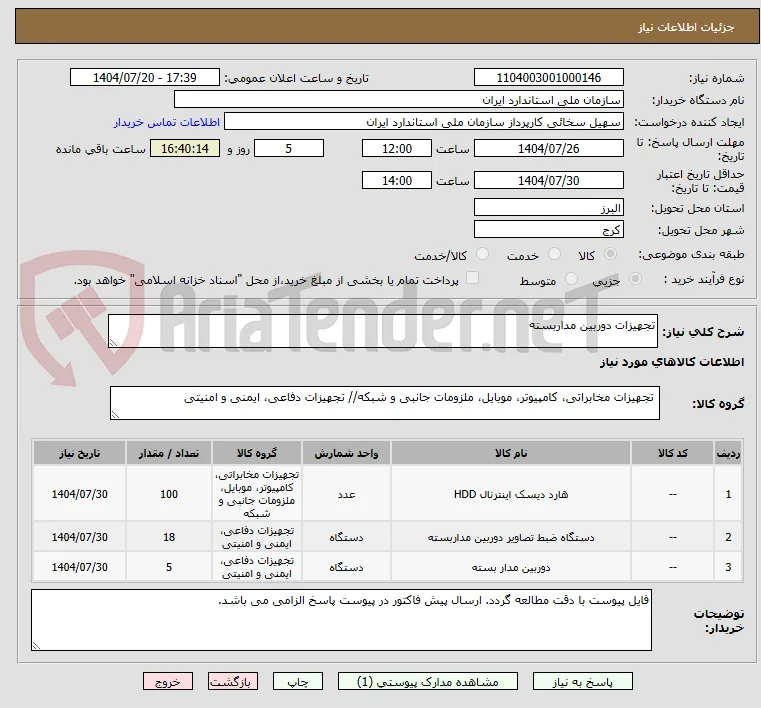
Task: Click the validity time field 14:00
Action: pyautogui.click(x=397, y=181)
